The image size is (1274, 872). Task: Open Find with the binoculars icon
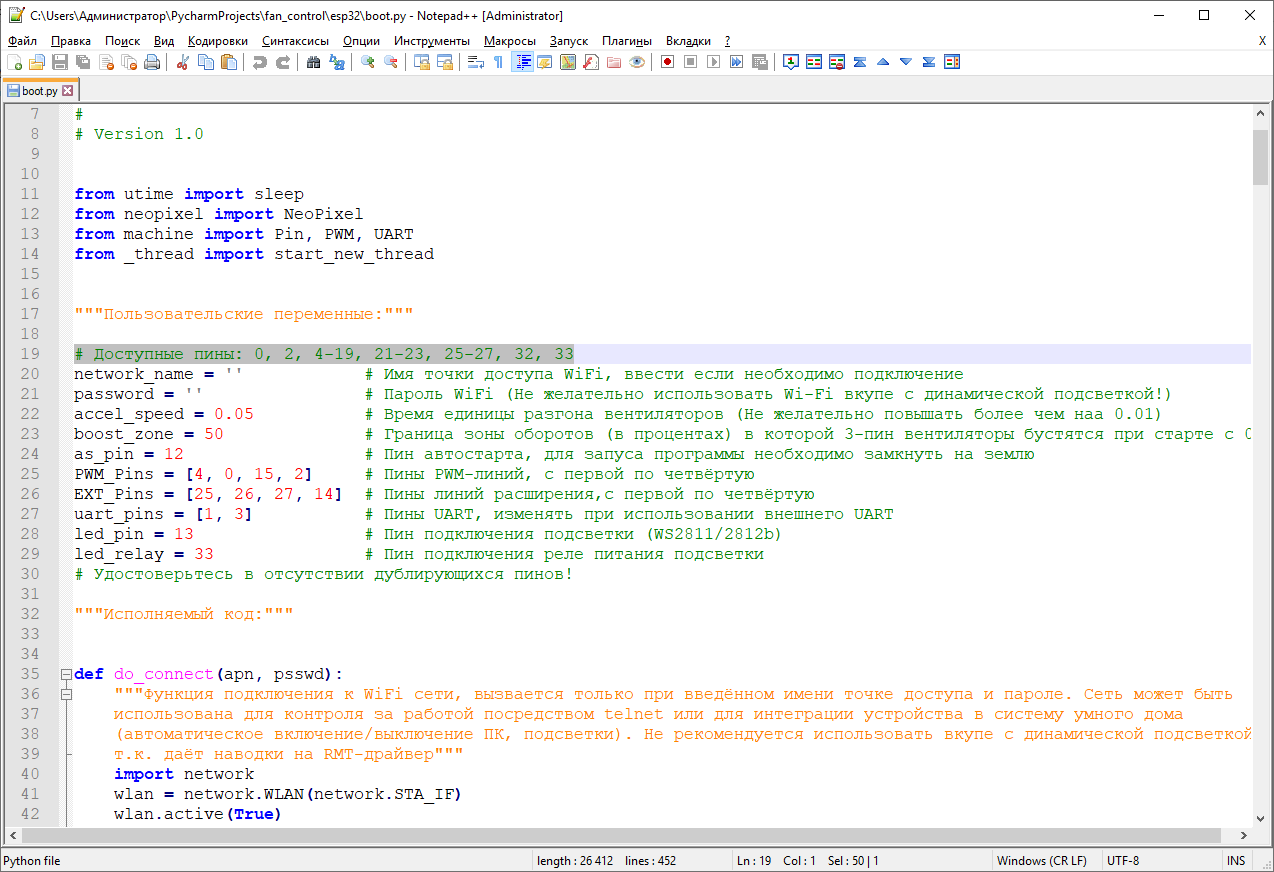click(313, 62)
